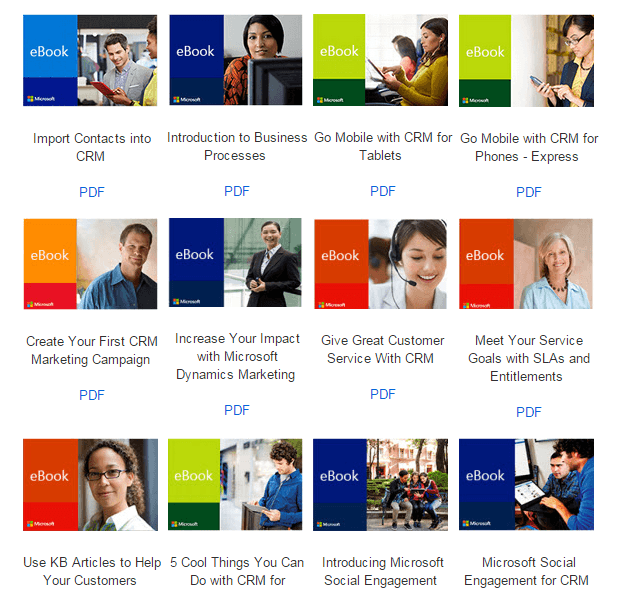Download PDF for Import Contacts into CRM
This screenshot has width=628, height=590.
(92, 192)
